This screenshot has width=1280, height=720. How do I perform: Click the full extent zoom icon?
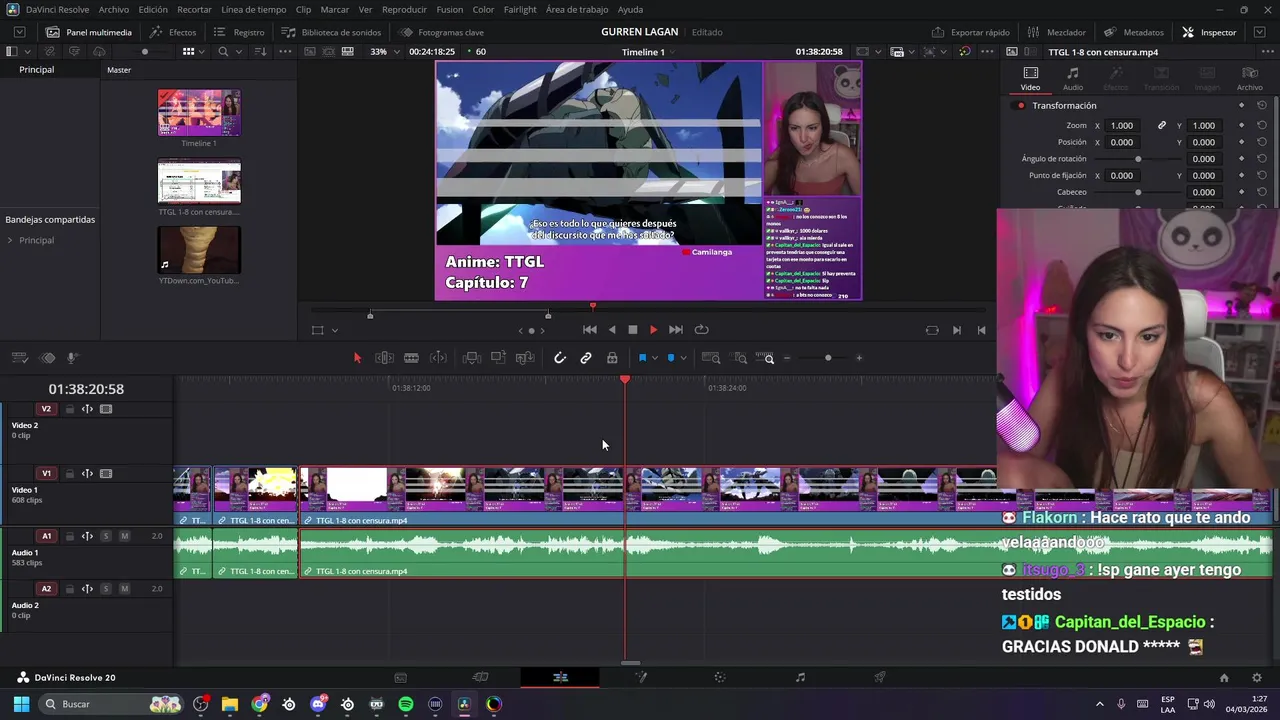[x=711, y=358]
